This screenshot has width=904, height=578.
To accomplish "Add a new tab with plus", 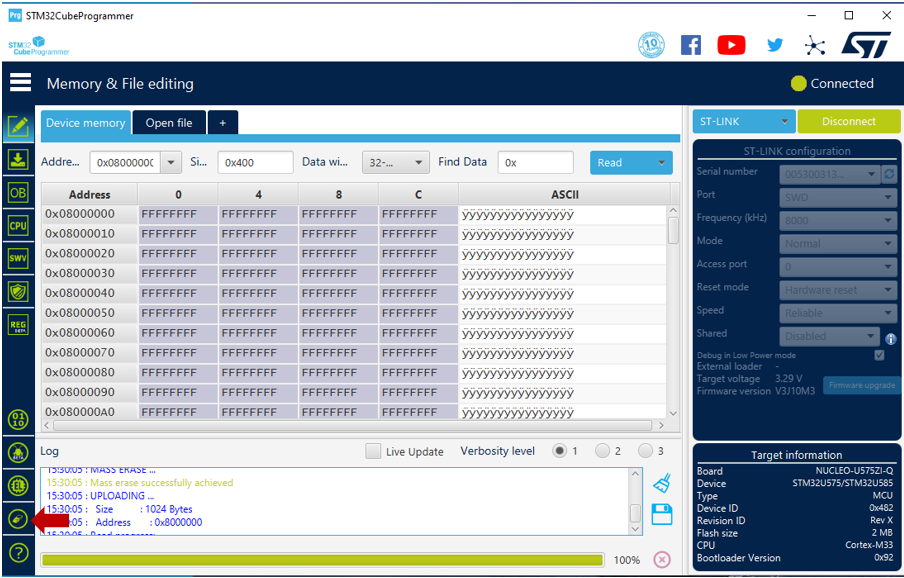I will point(222,122).
